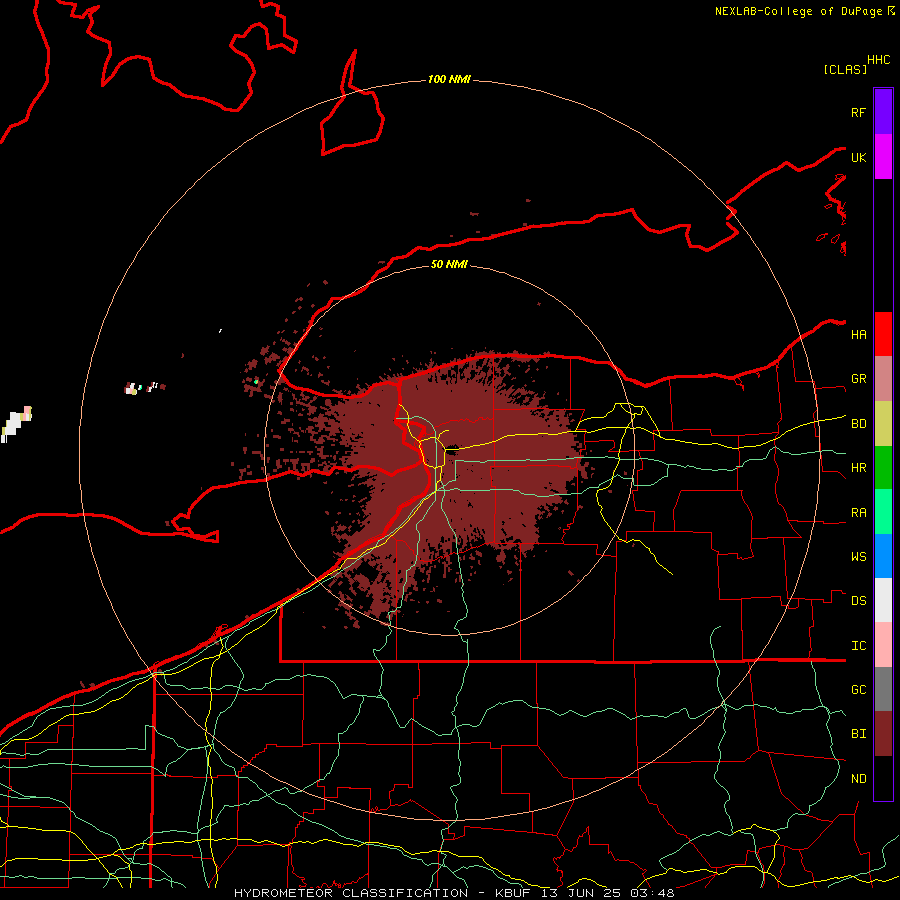Choose the brown BI legend swatch
This screenshot has height=900, width=900.
point(883,734)
